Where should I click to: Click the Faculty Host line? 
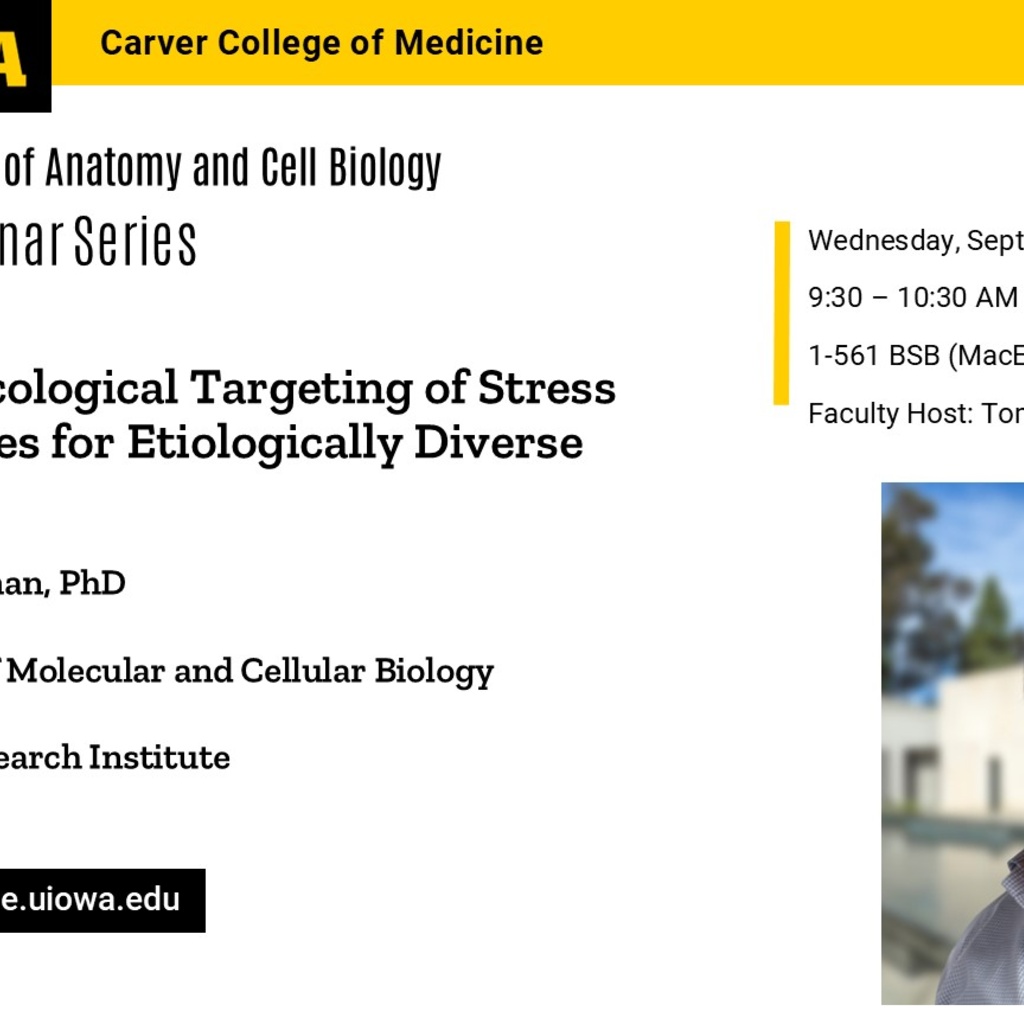tap(916, 413)
